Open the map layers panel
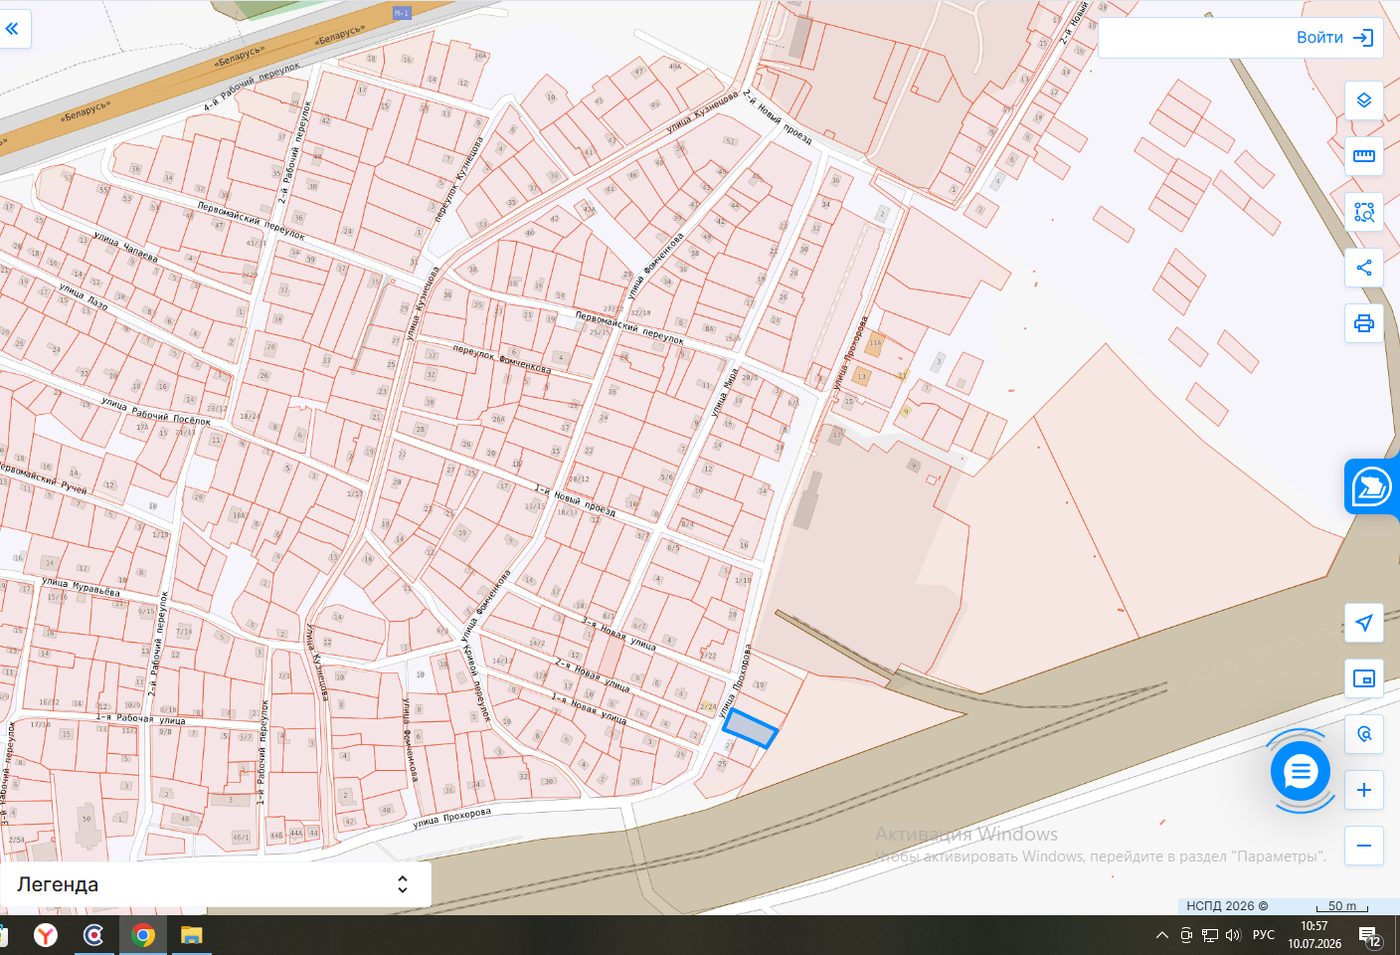1400x955 pixels. tap(1364, 100)
